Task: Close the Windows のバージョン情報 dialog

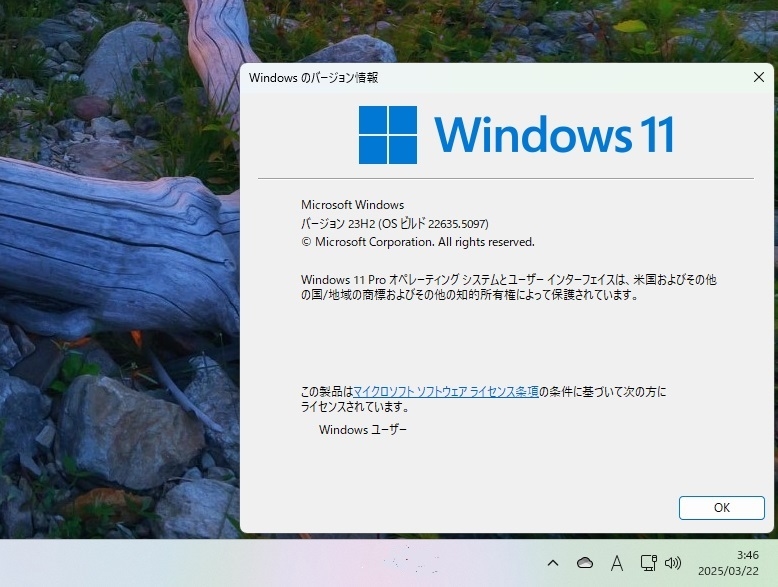Action: [759, 77]
